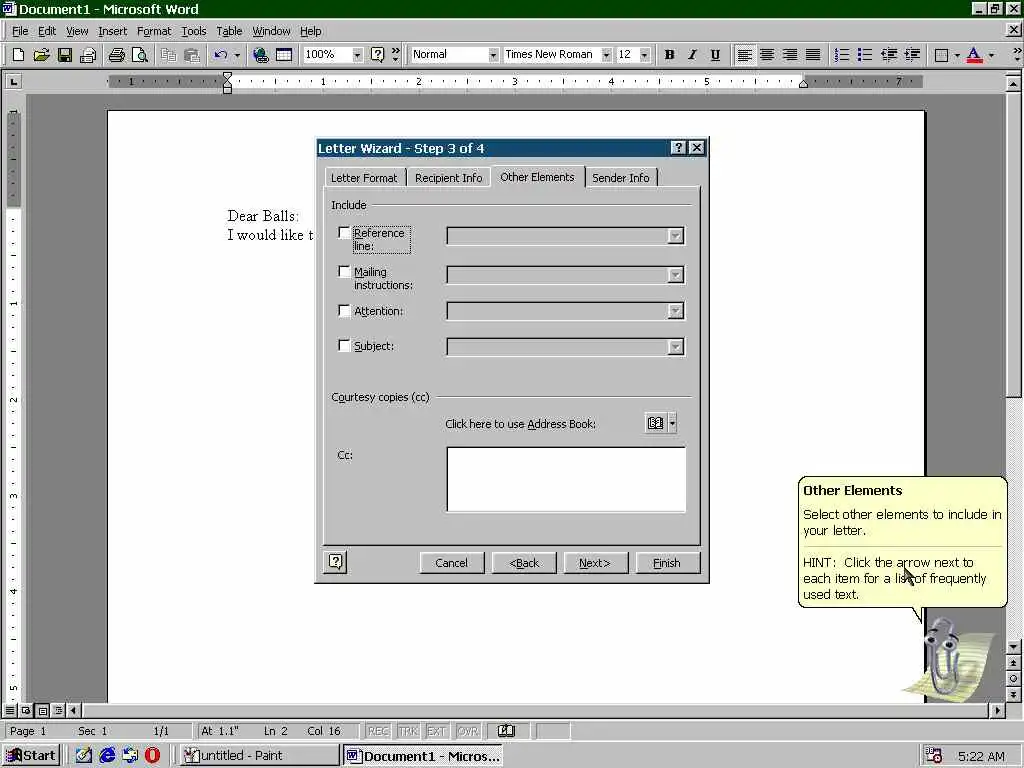Align text right
1024x768 pixels.
point(790,55)
